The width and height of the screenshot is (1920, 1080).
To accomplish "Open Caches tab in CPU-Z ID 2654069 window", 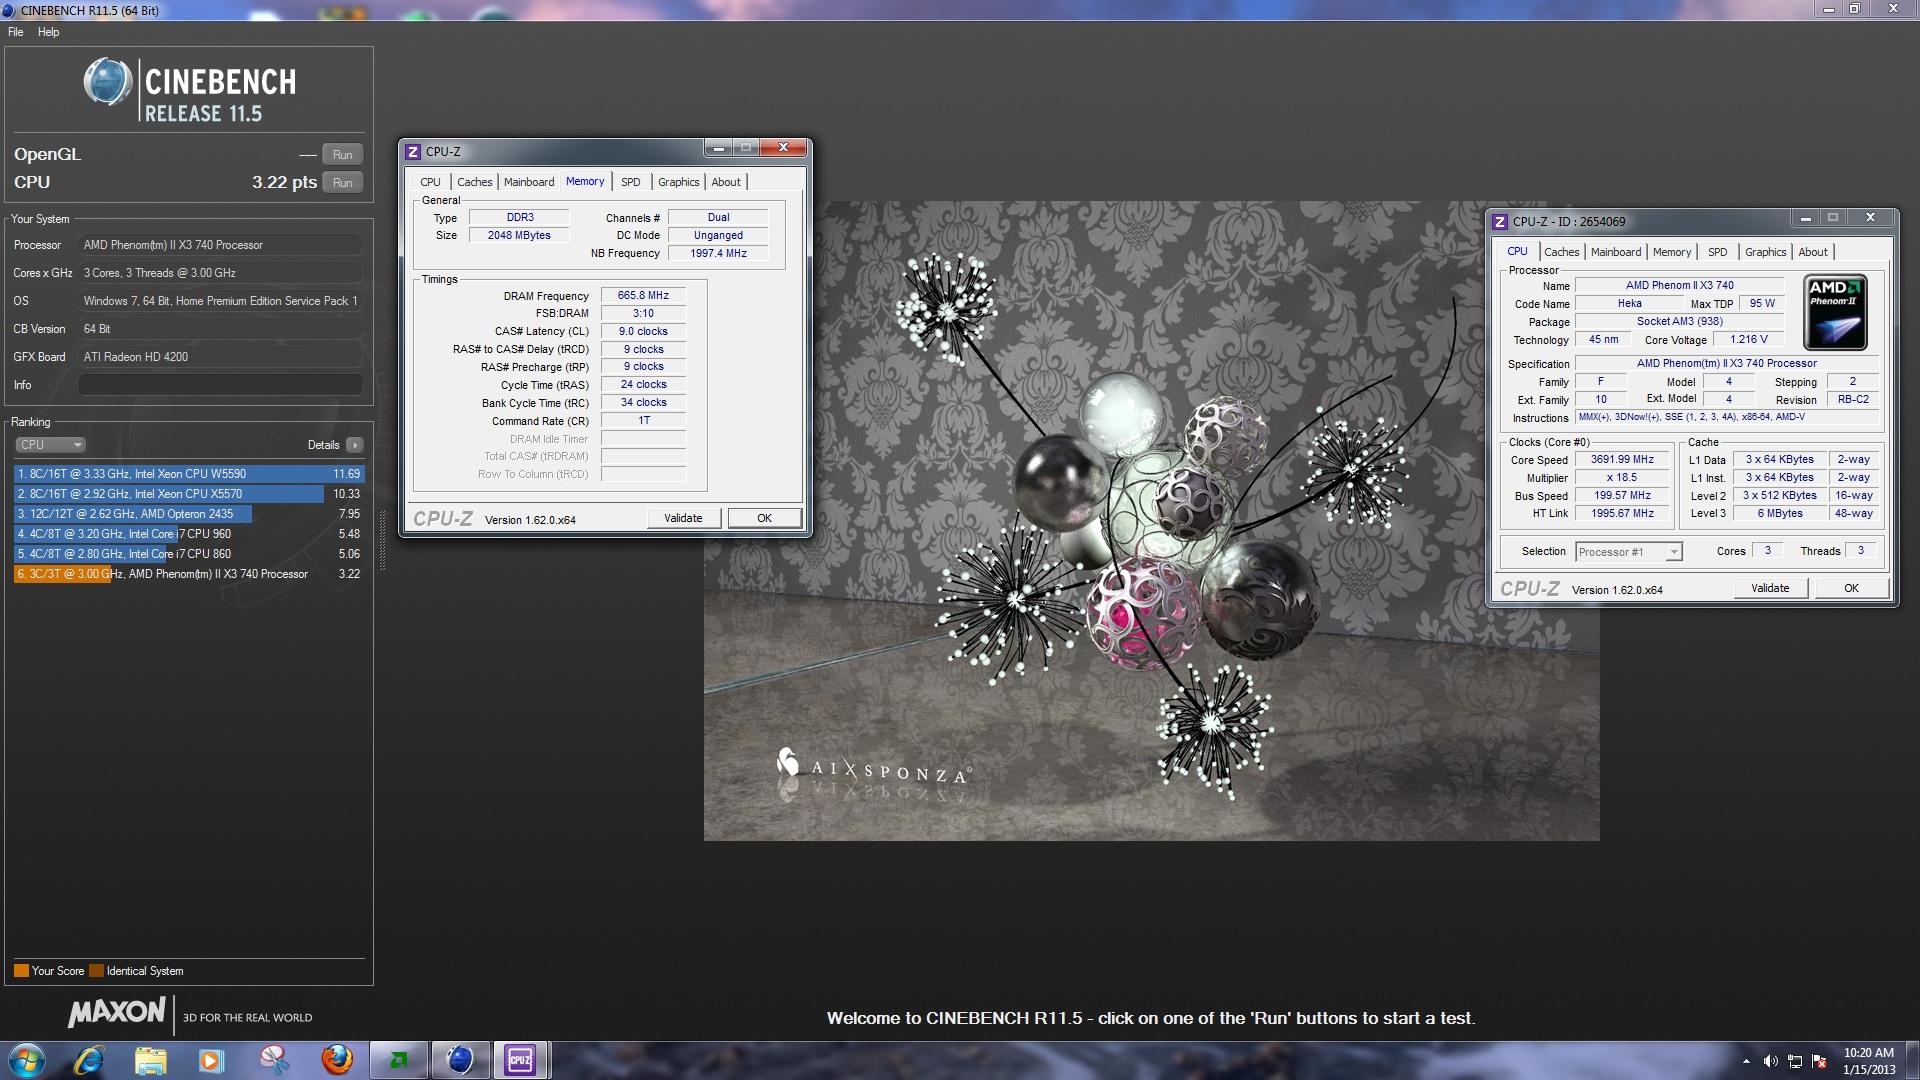I will pyautogui.click(x=1561, y=252).
